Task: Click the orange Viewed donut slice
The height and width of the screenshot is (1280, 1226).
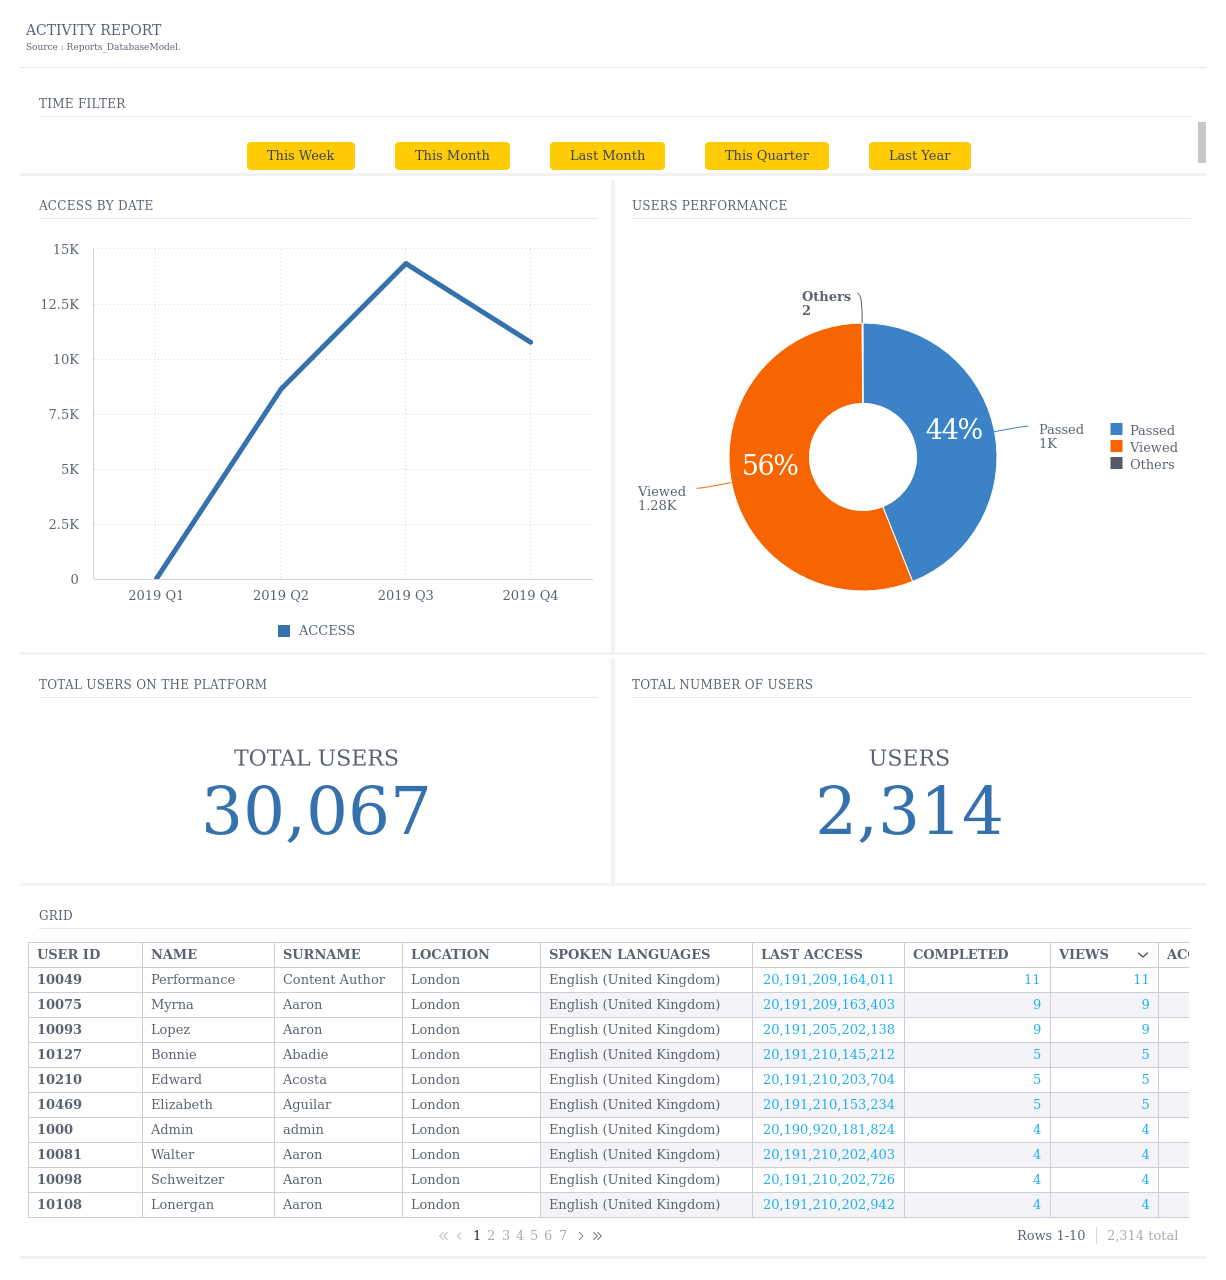Action: [770, 500]
